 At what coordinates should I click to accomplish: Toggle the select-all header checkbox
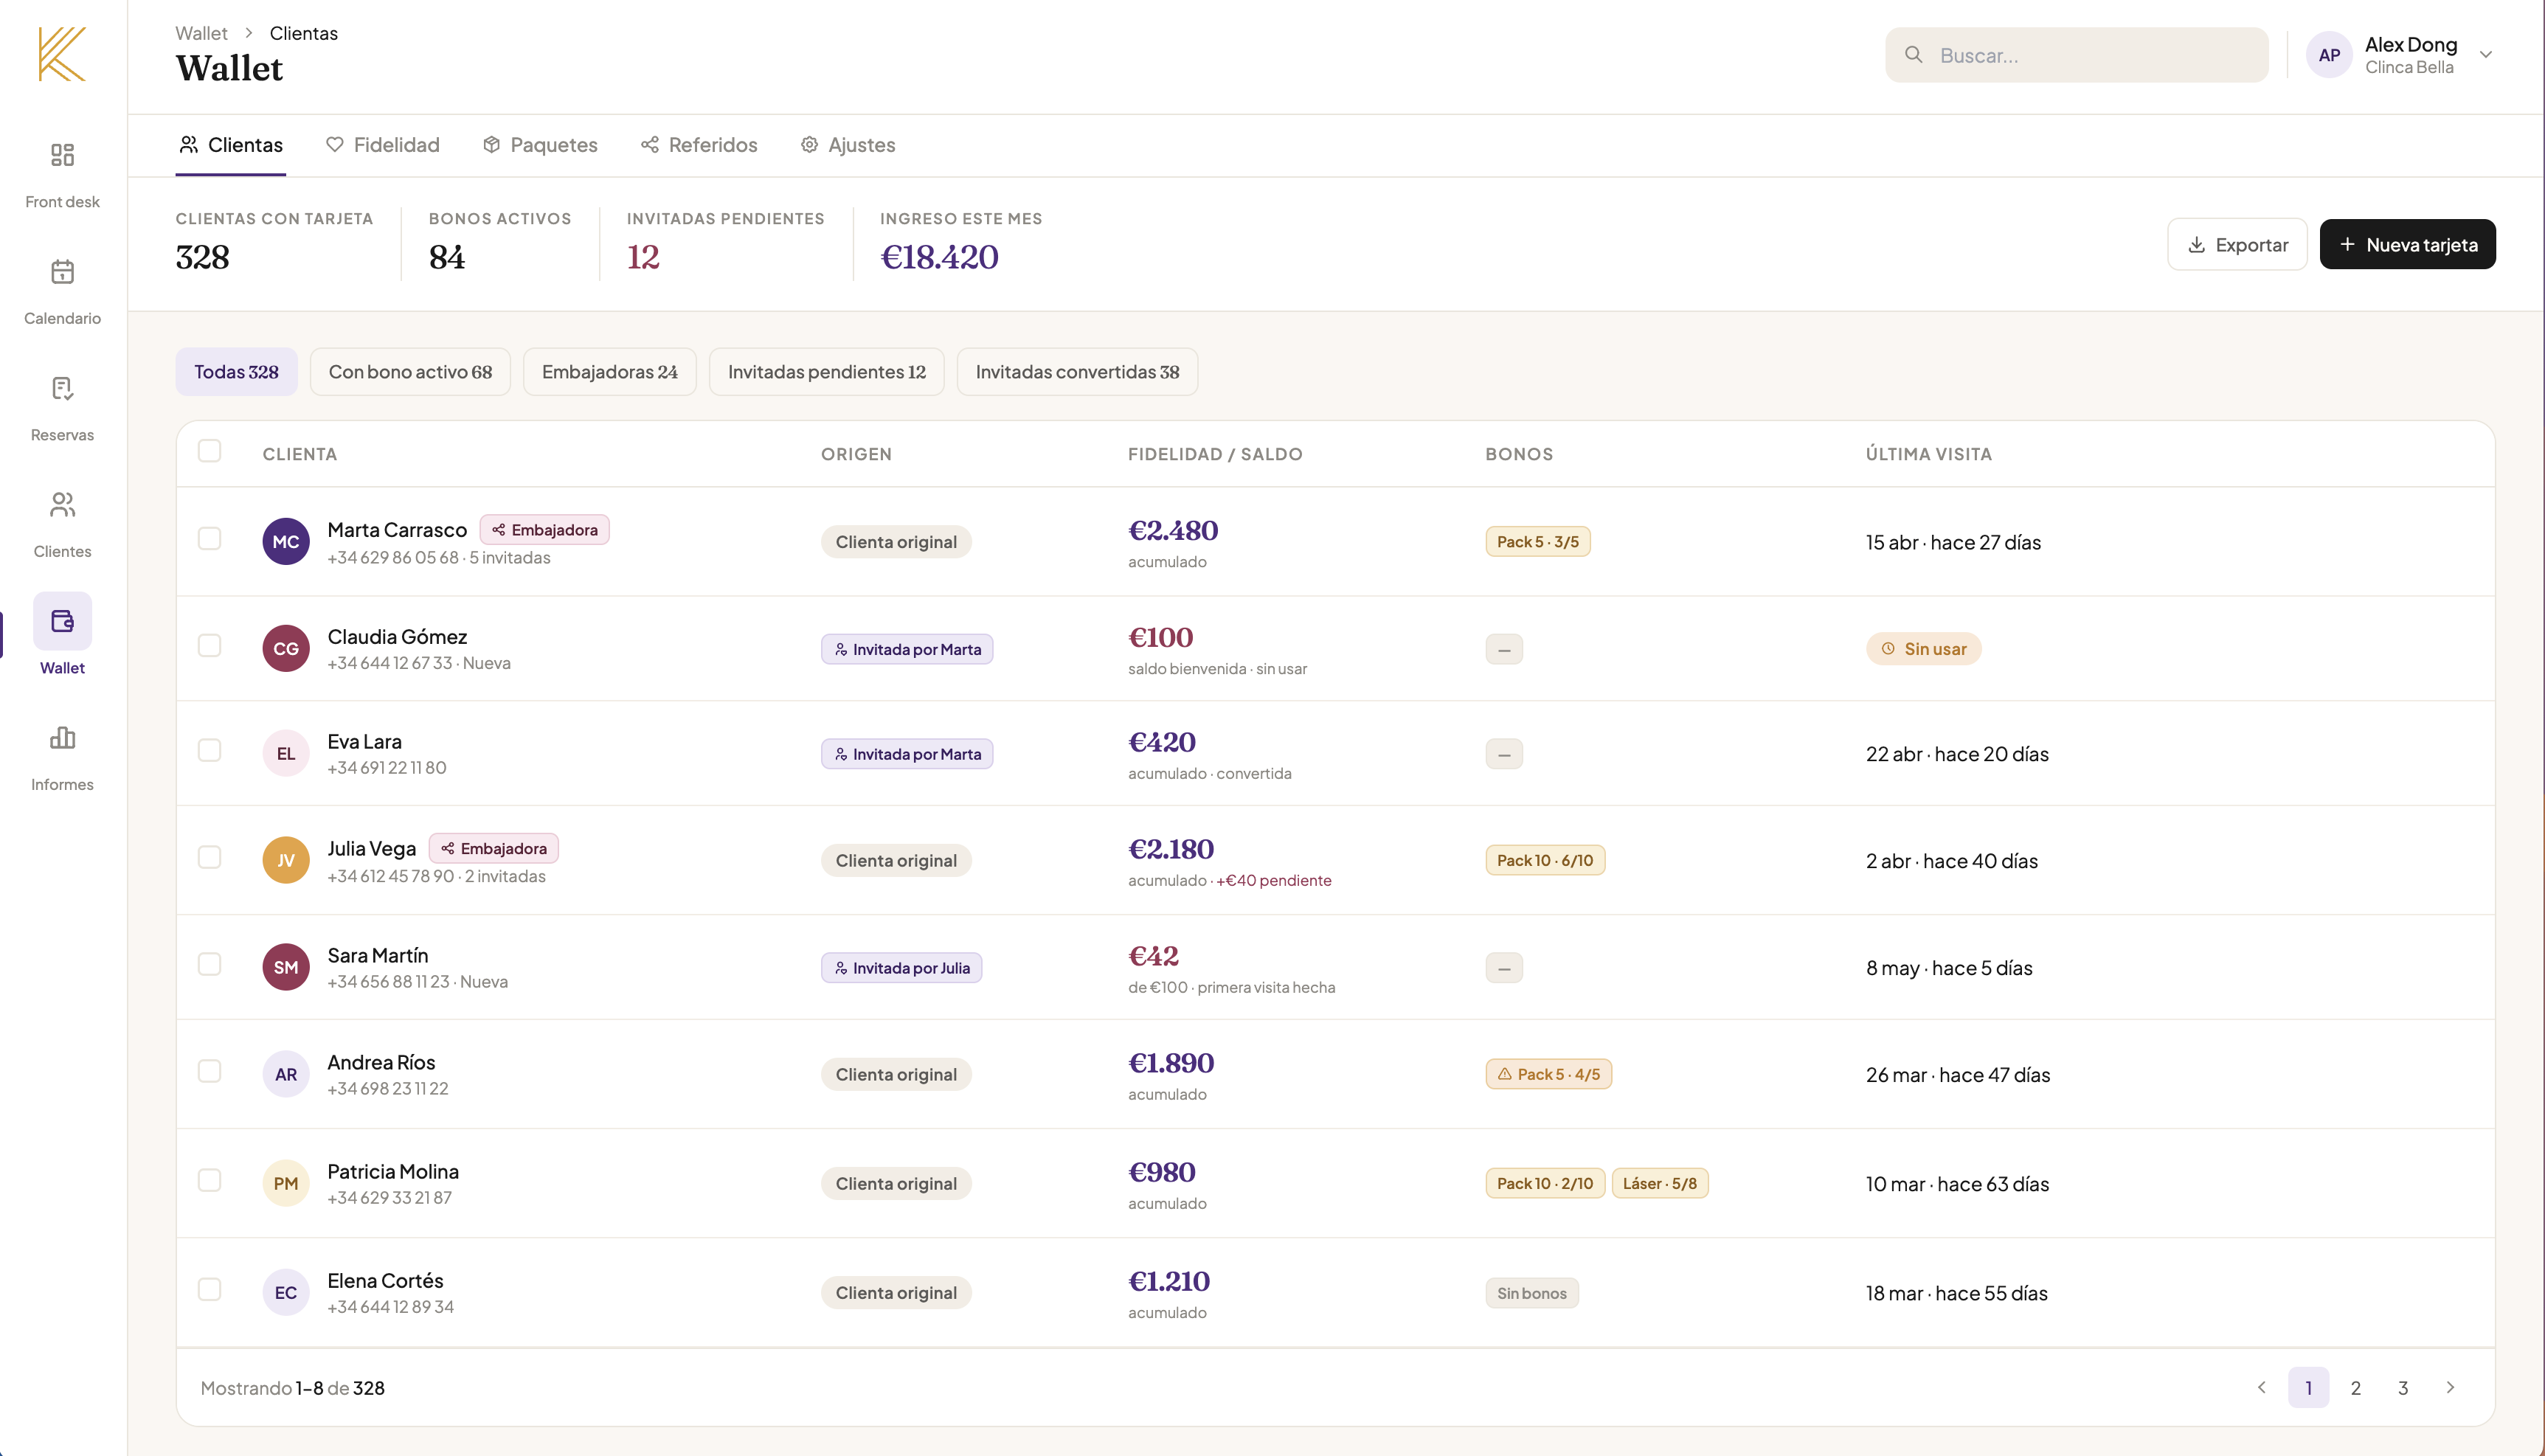pyautogui.click(x=209, y=451)
